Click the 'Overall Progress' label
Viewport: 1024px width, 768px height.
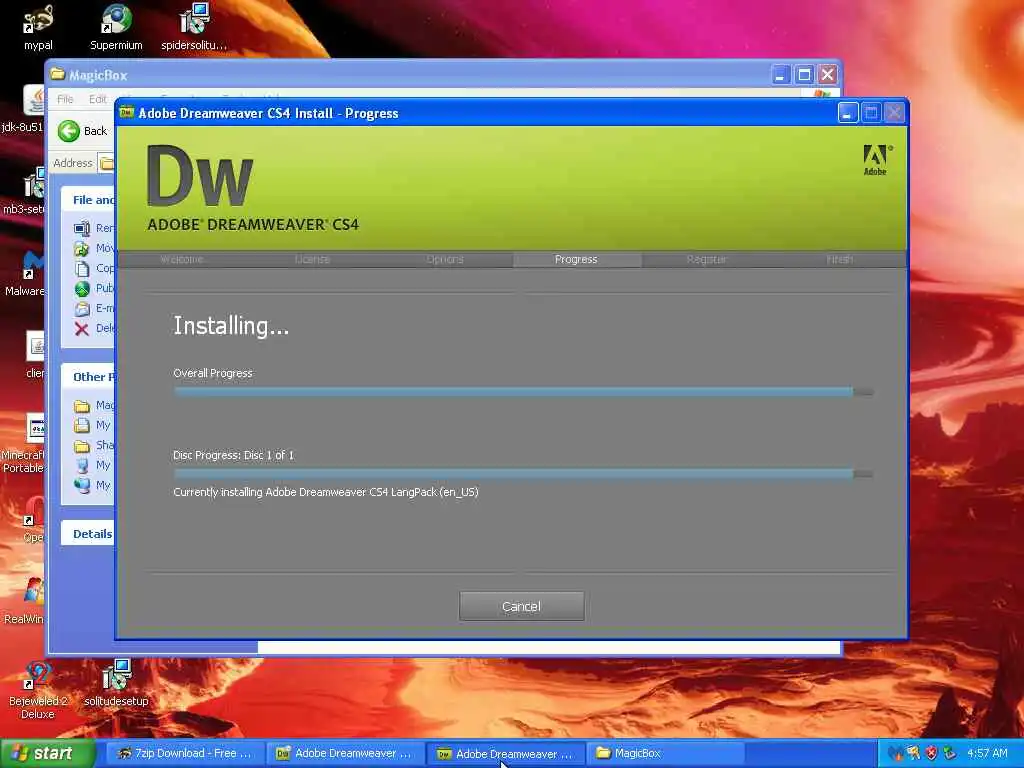(x=213, y=373)
